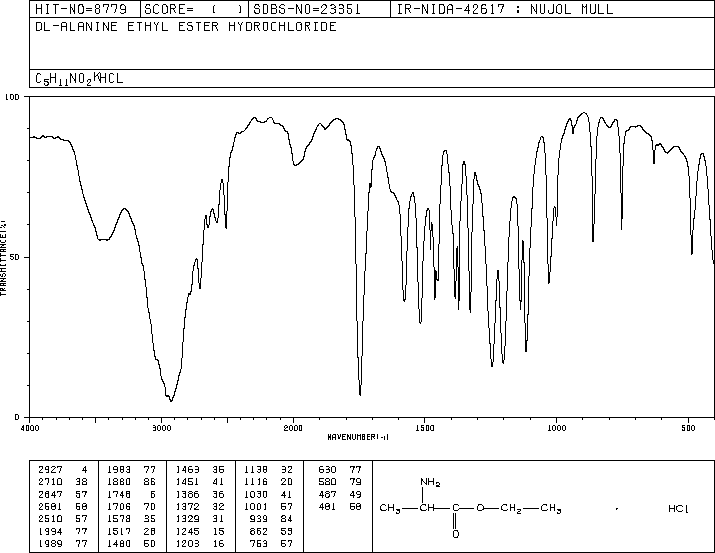The height and width of the screenshot is (553, 715).
Task: Click the 1000 x-axis tick label
Action: 556,427
